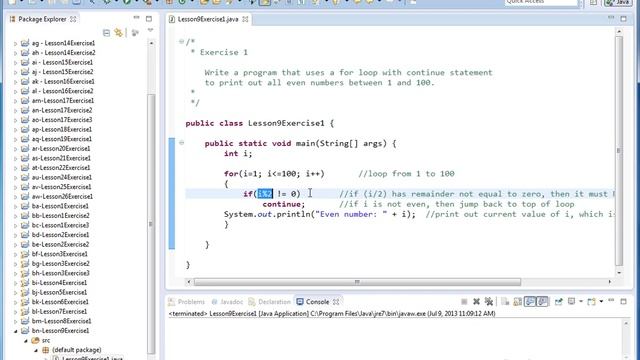Expand the ah - Lesson14Exercise2 project
This screenshot has width=640, height=360.
pyautogui.click(x=16, y=53)
